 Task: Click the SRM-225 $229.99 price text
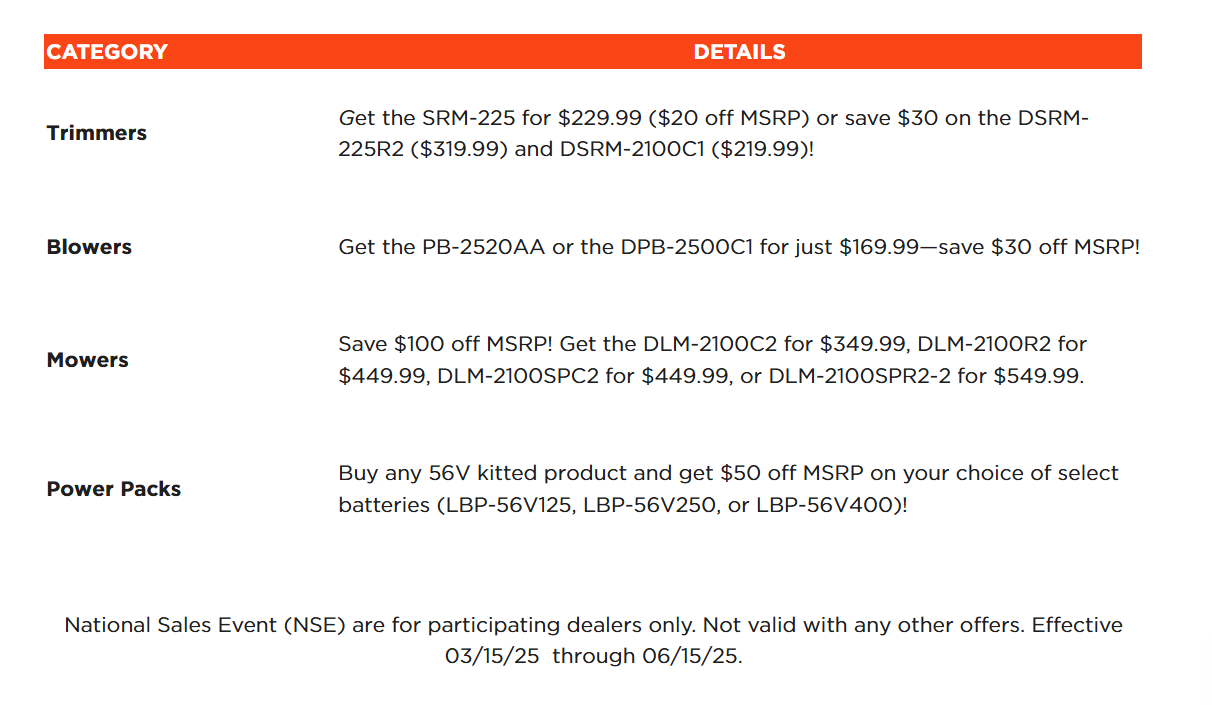(599, 118)
